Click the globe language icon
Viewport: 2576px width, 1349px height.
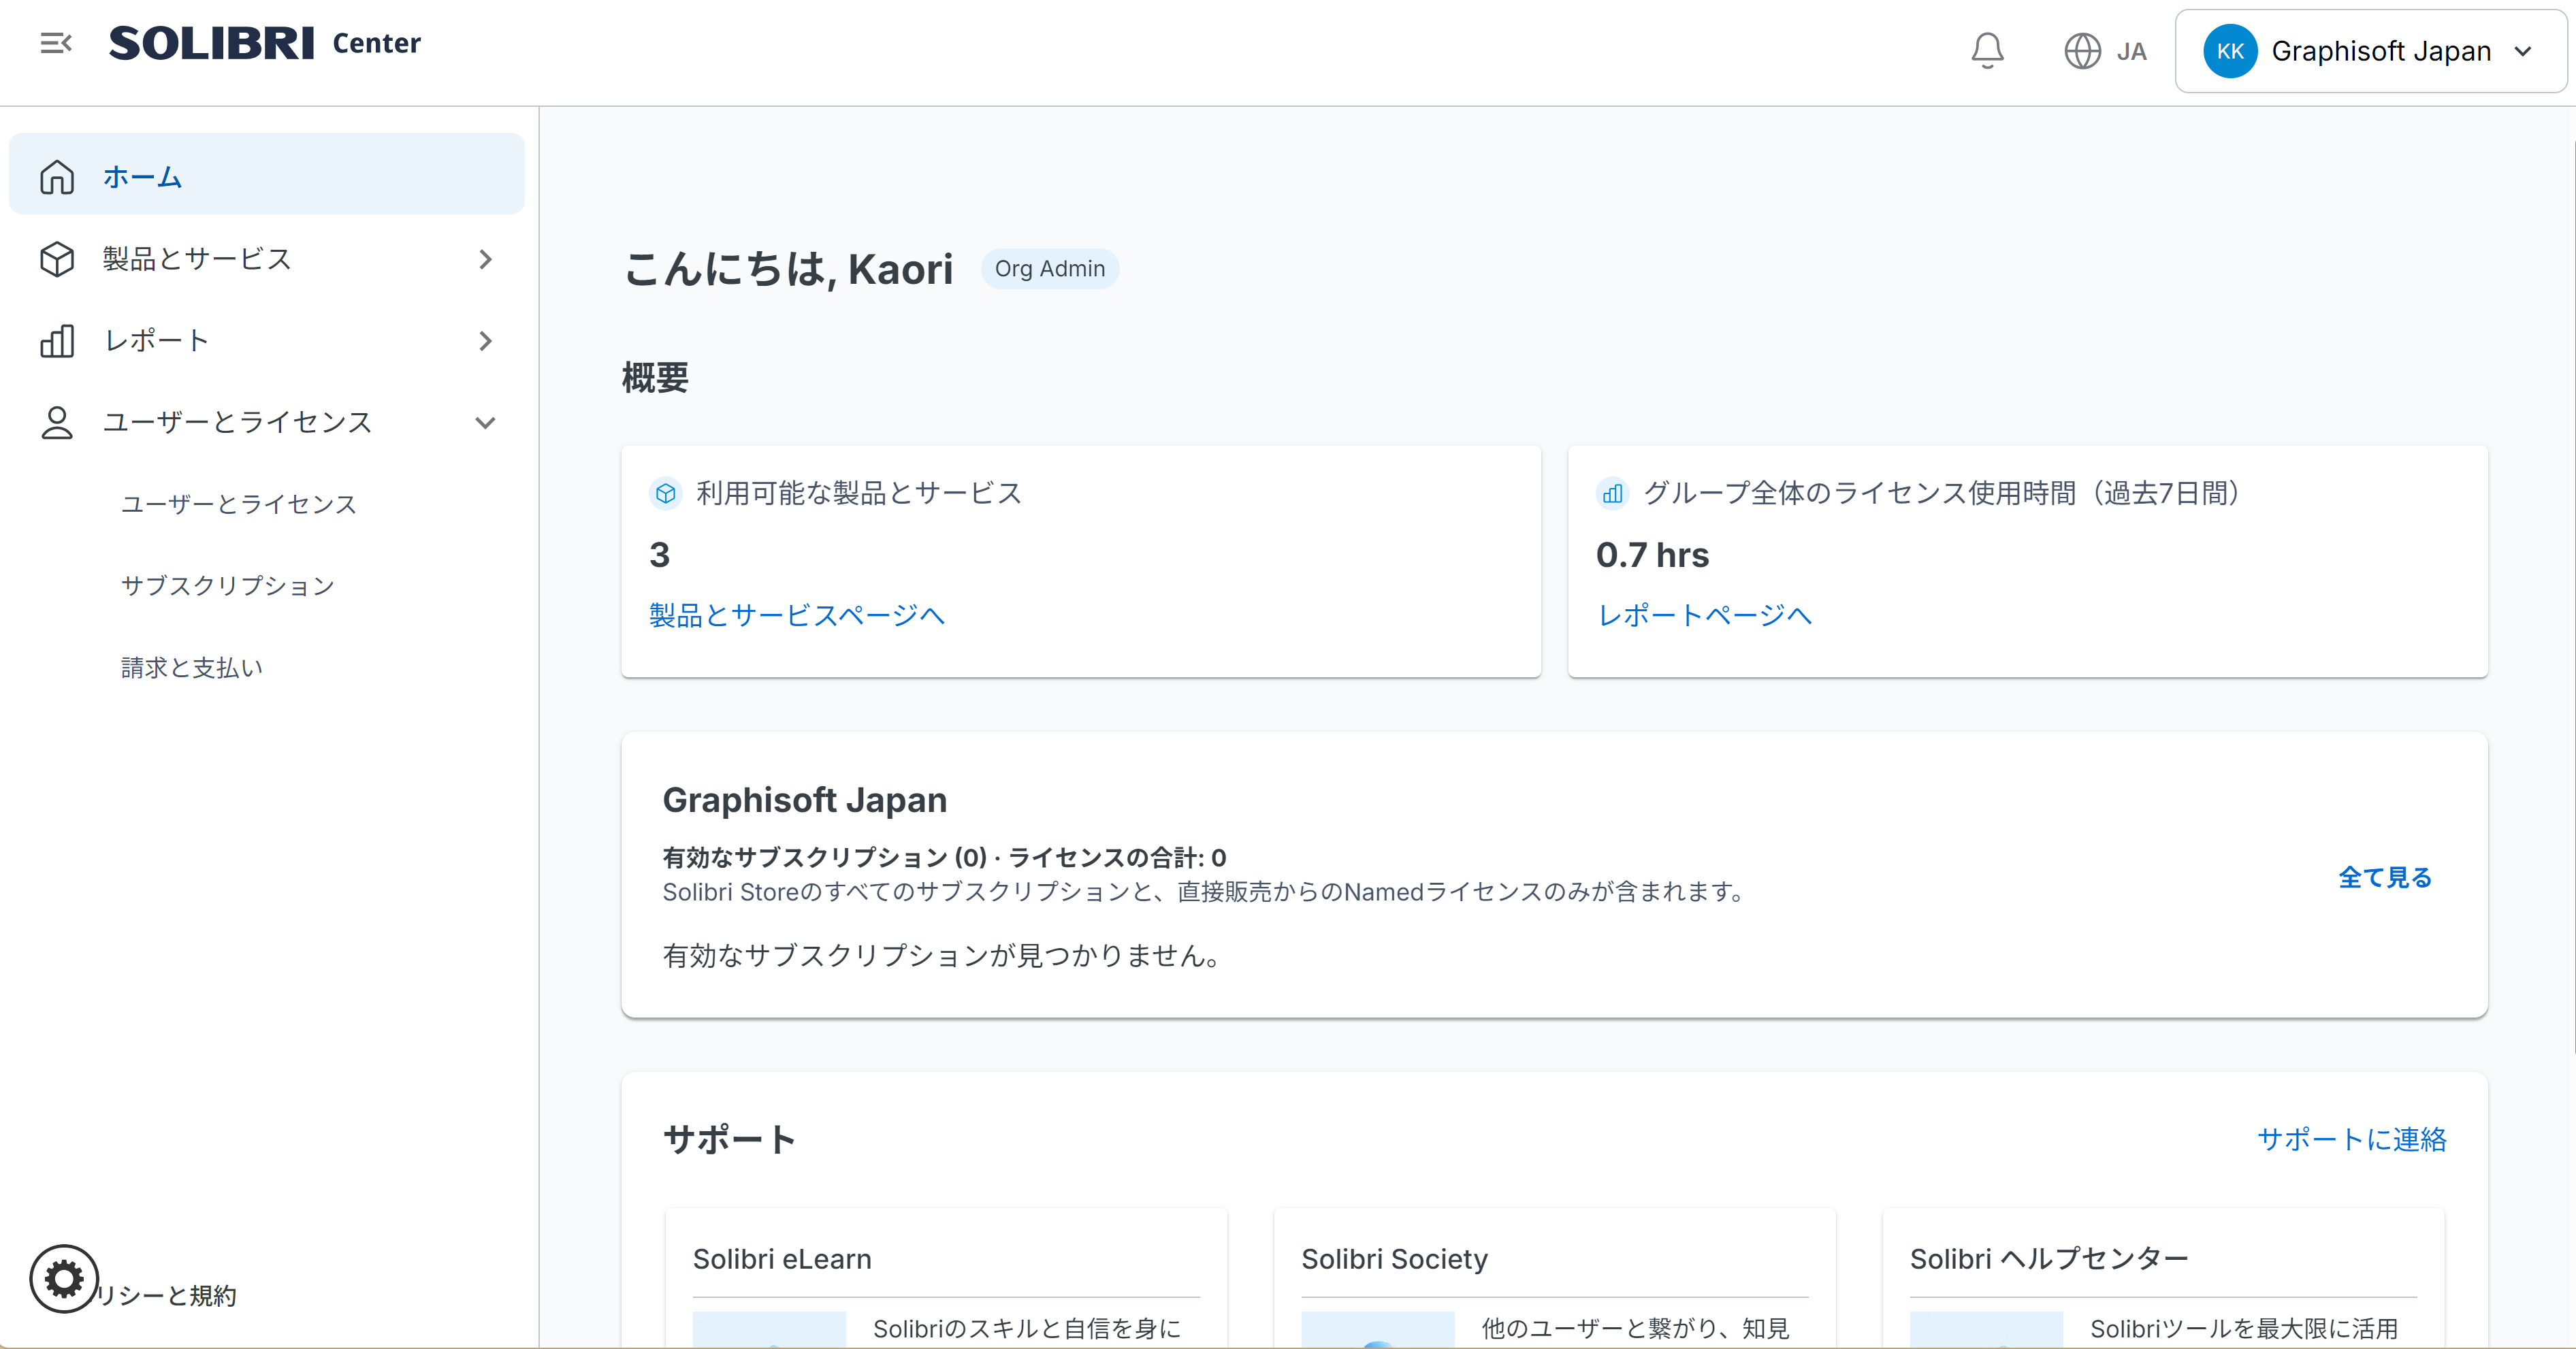click(x=2082, y=51)
